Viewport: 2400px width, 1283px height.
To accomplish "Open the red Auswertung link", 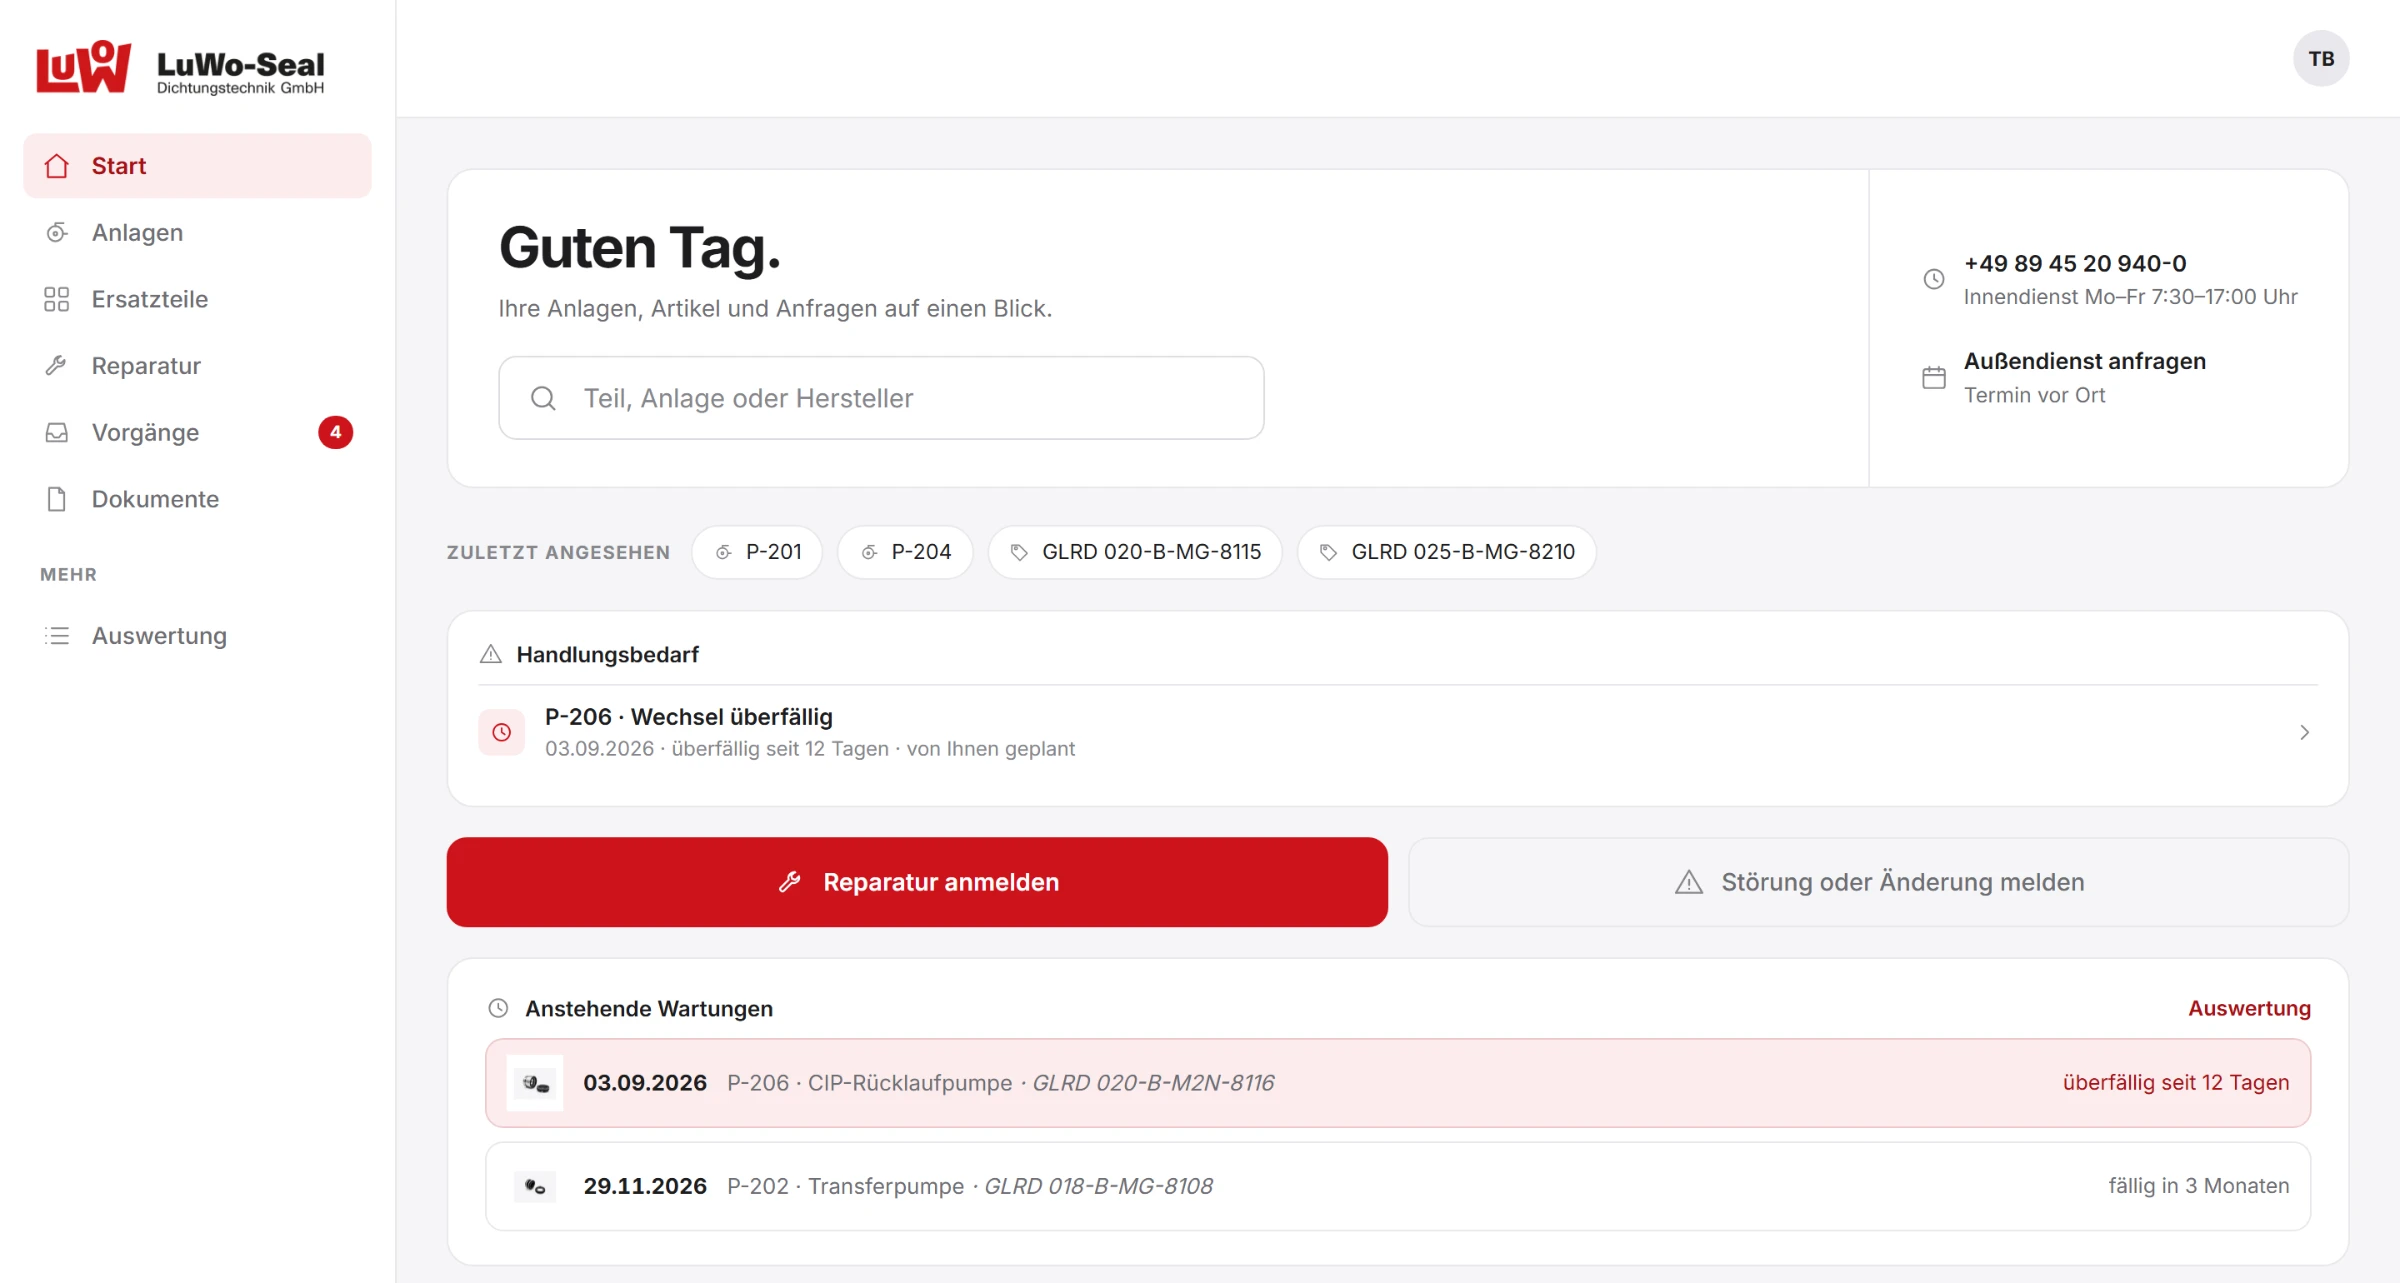I will pyautogui.click(x=2249, y=1008).
